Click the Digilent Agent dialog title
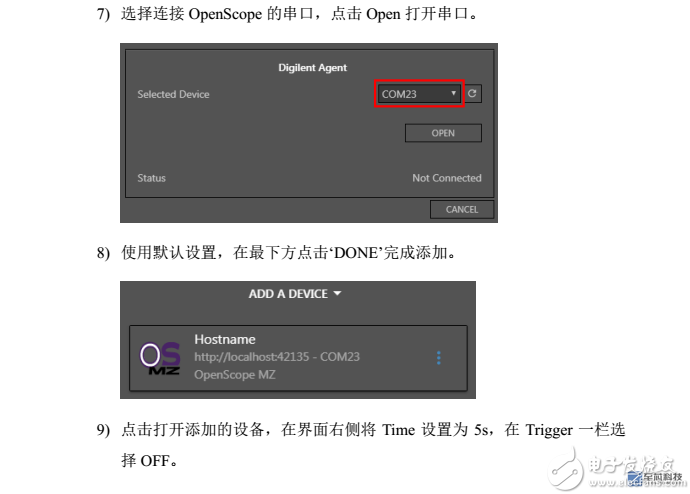The width and height of the screenshot is (690, 494). tap(312, 67)
